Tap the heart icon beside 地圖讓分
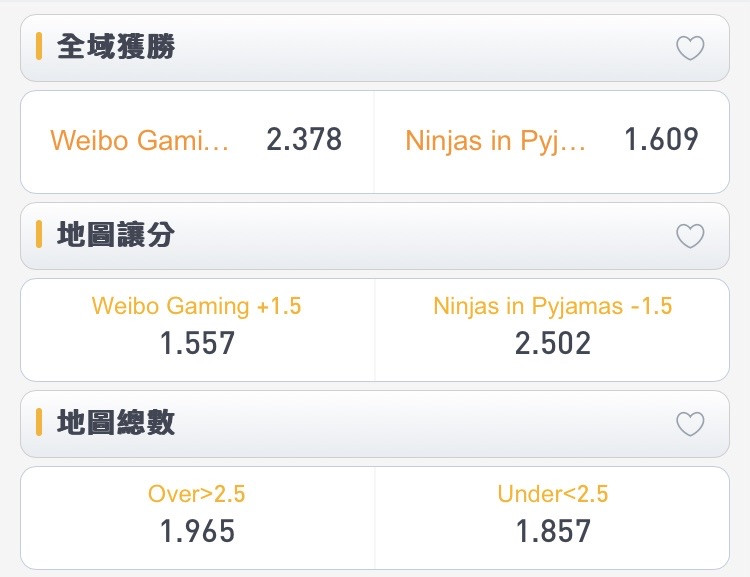The width and height of the screenshot is (750, 577). pos(690,236)
